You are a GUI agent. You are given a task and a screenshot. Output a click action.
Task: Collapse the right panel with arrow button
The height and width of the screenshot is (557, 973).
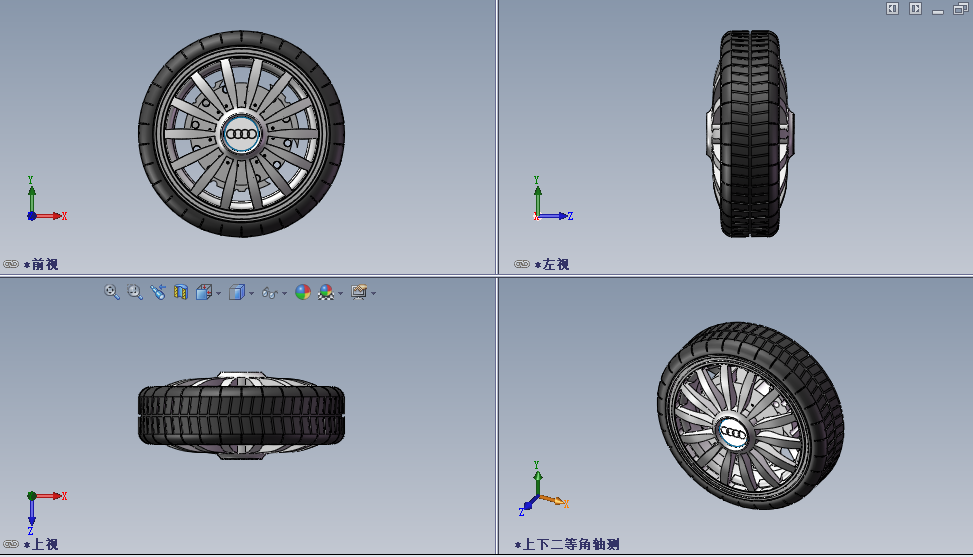(915, 8)
